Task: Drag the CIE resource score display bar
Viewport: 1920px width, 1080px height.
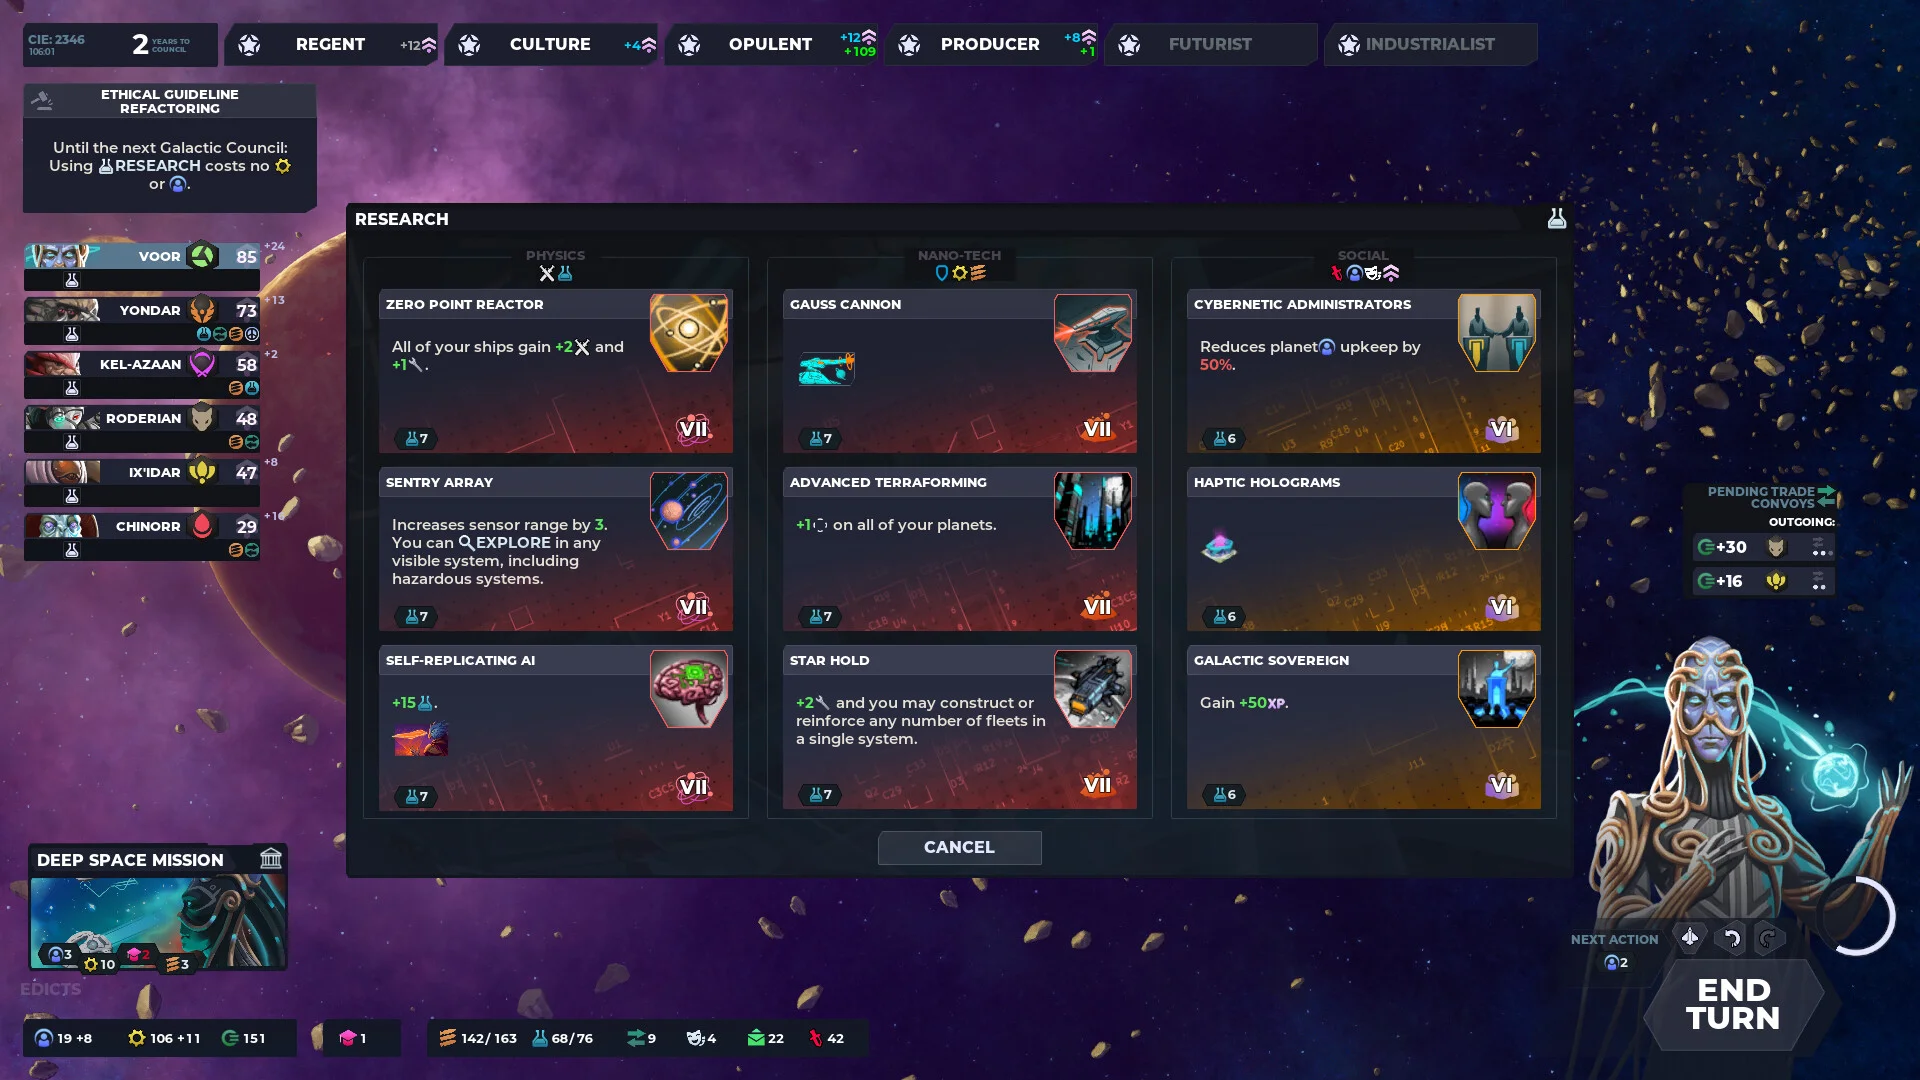Action: click(61, 44)
